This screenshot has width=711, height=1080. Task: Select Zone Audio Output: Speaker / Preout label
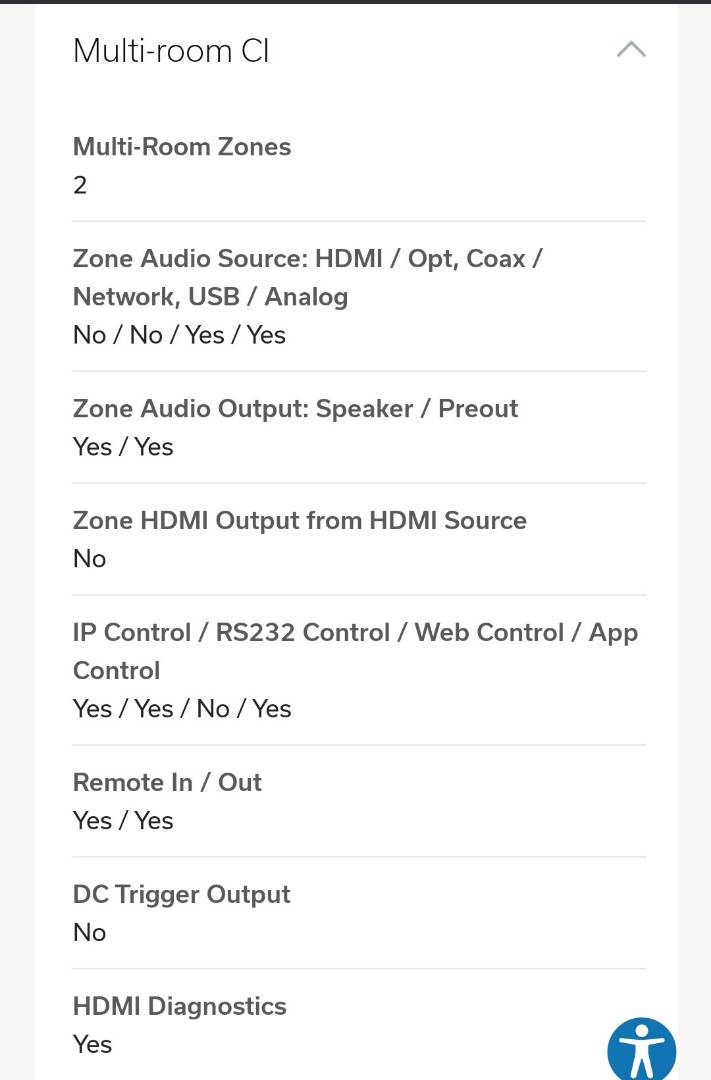[295, 408]
